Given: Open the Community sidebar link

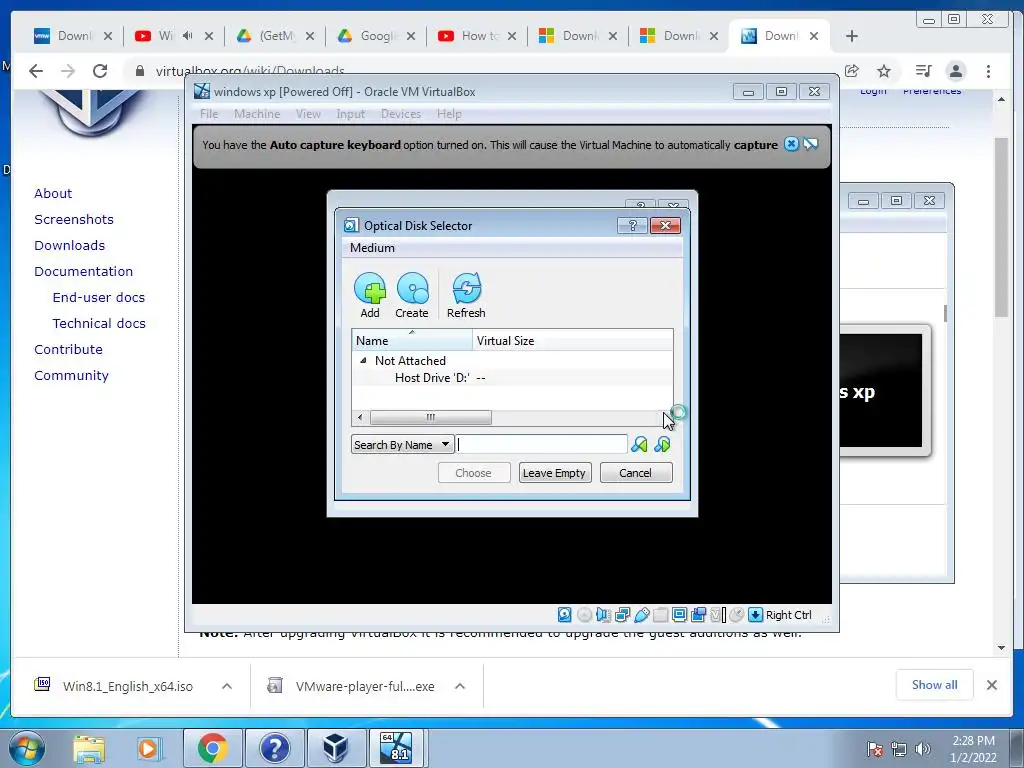Looking at the screenshot, I should pos(71,376).
